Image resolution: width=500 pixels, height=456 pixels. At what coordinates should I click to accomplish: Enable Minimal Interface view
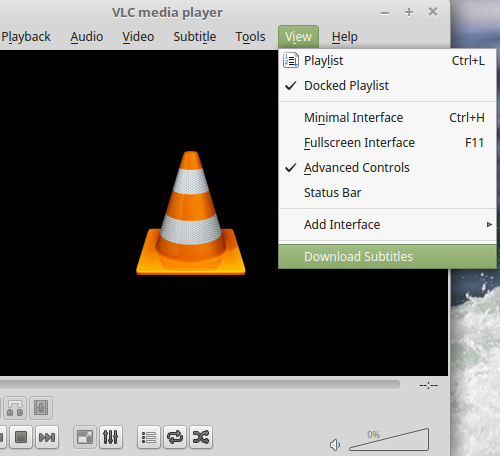tap(387, 118)
